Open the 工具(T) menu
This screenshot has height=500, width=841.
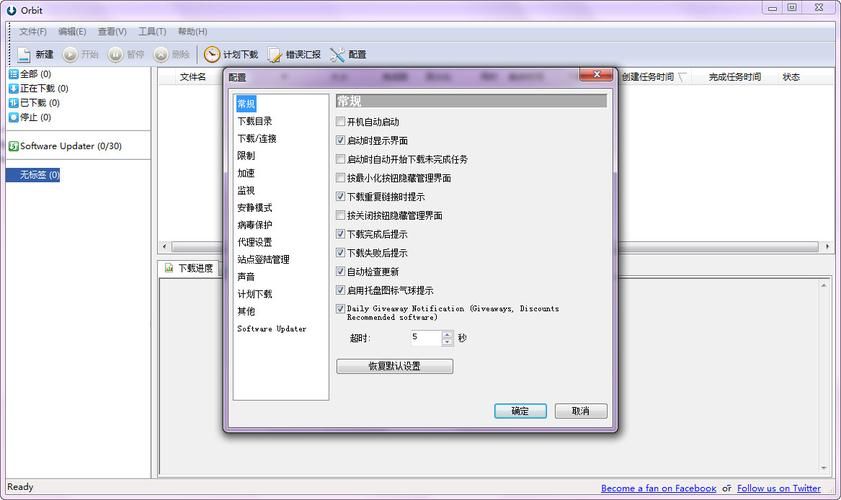coord(152,31)
